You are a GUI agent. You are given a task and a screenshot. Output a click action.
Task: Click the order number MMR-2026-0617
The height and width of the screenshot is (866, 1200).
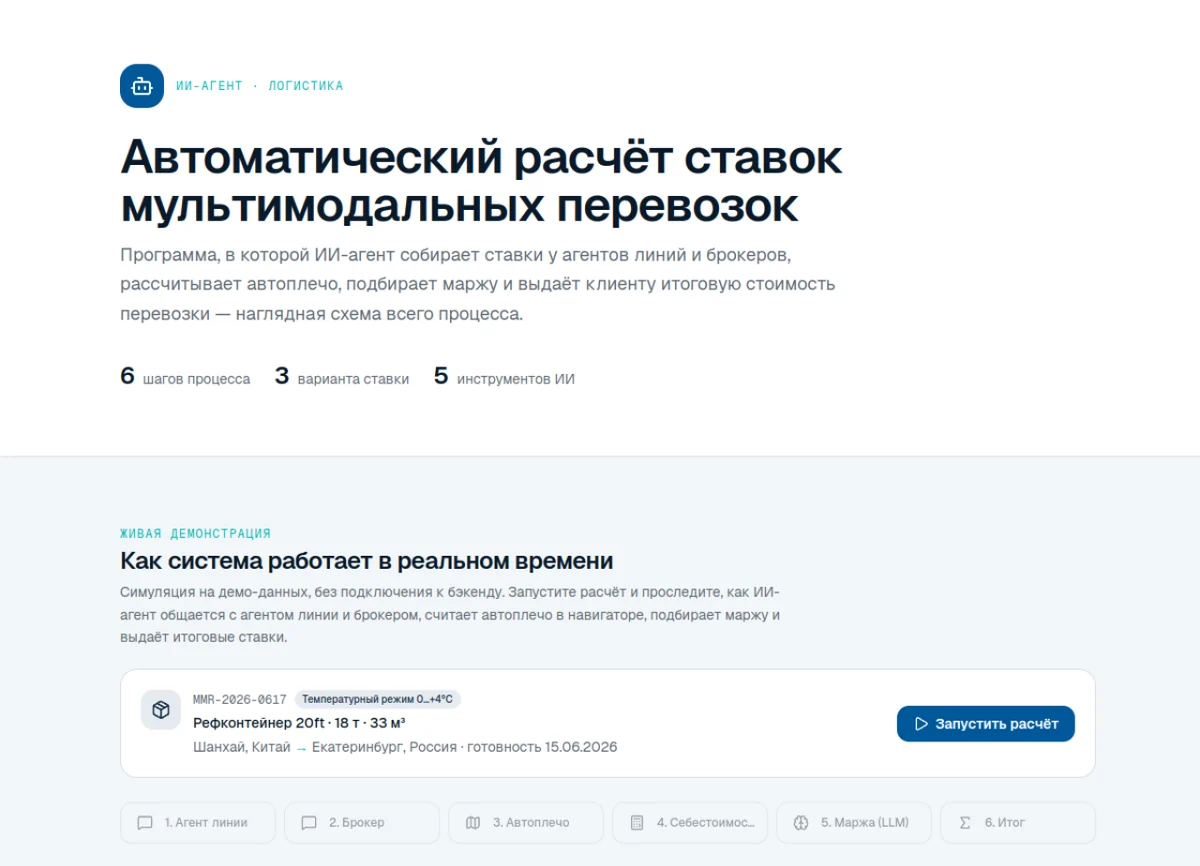(240, 700)
